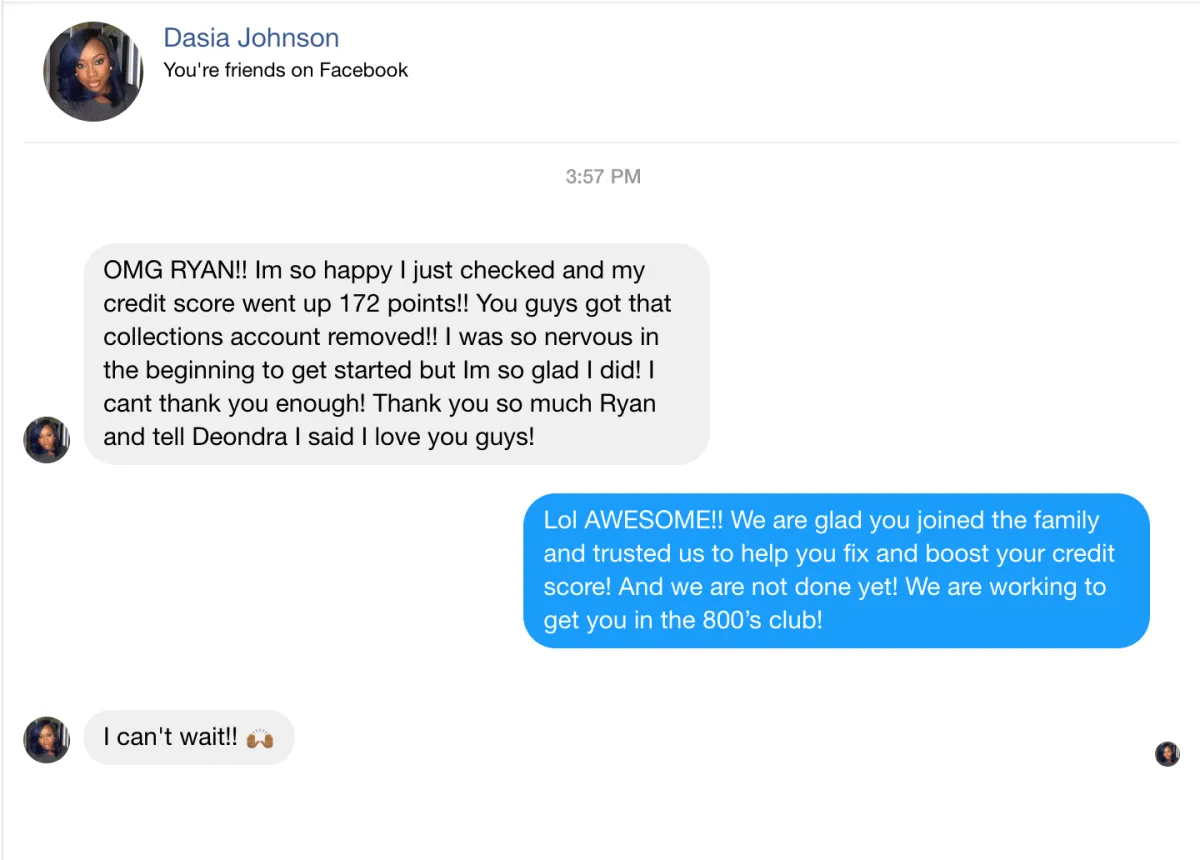1200x860 pixels.
Task: Click the tiny seen-receipt avatar icon
Action: [x=1167, y=754]
